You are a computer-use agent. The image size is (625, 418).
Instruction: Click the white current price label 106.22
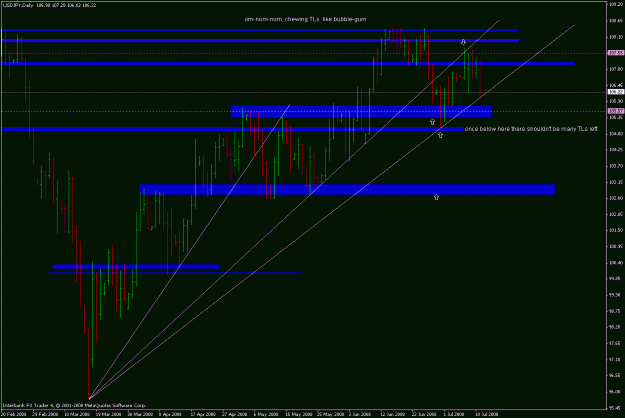[x=616, y=92]
